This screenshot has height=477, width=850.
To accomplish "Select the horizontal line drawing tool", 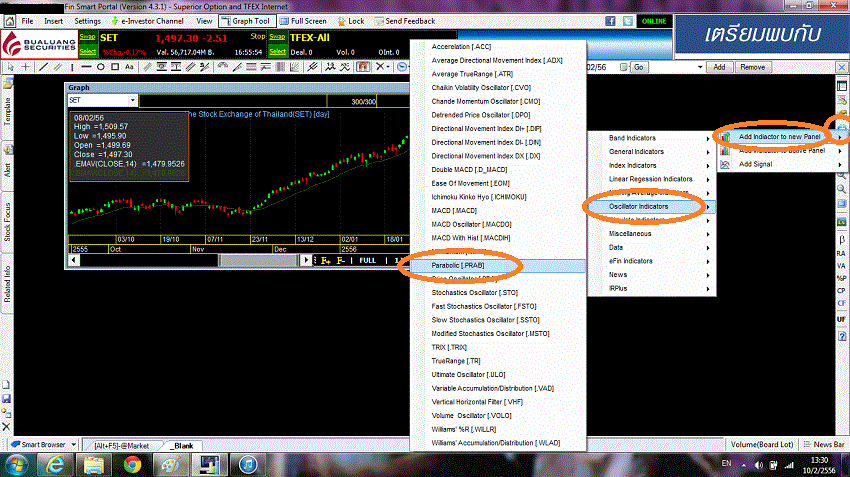I will (86, 67).
